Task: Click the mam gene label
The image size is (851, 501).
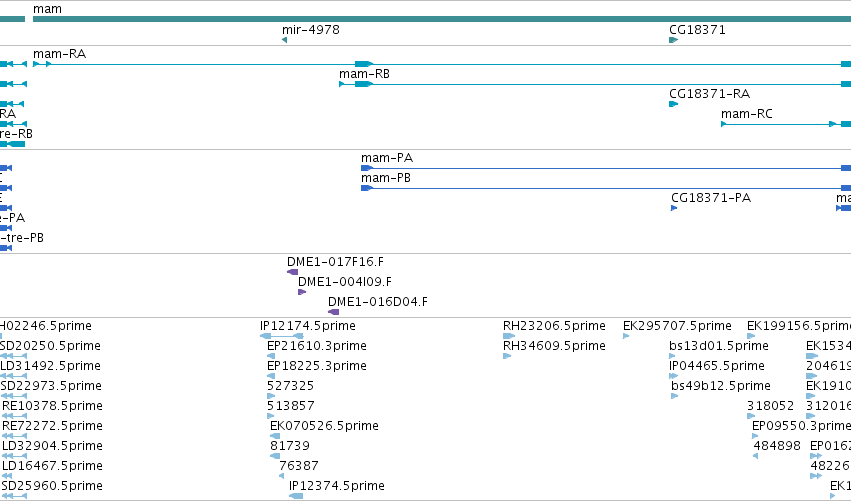Action: point(47,9)
